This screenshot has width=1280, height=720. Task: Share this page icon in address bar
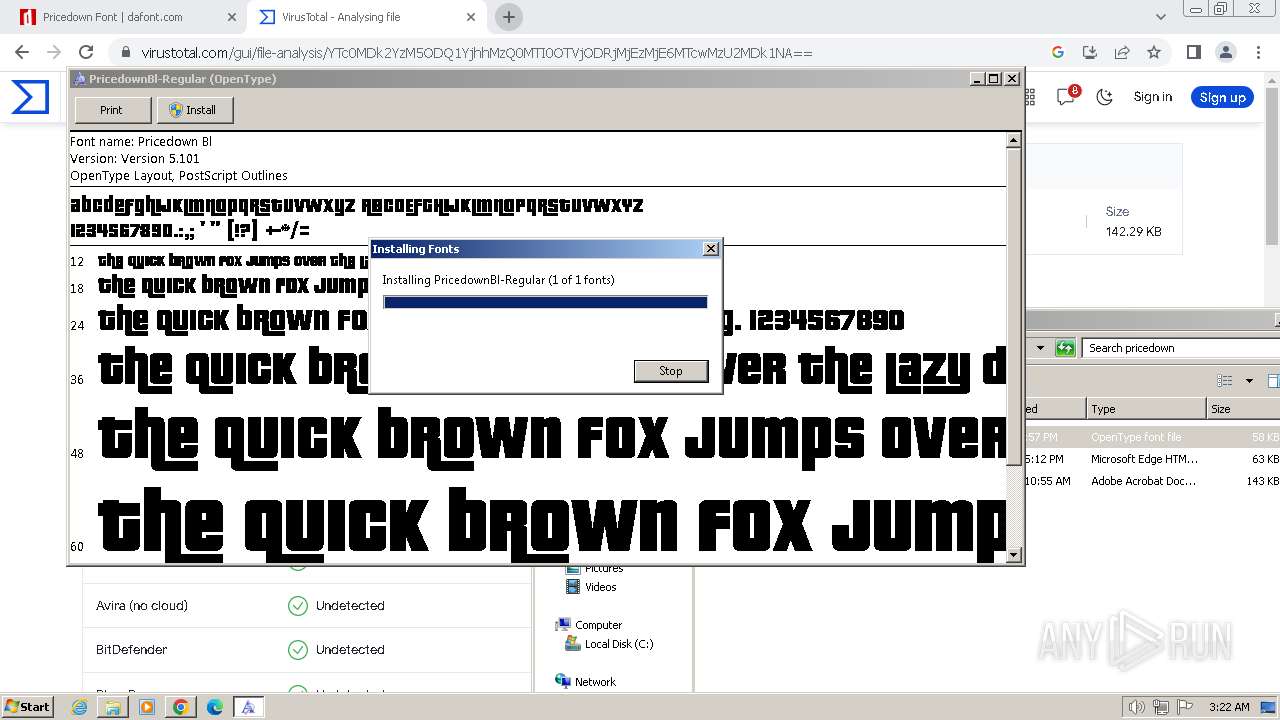pyautogui.click(x=1122, y=53)
